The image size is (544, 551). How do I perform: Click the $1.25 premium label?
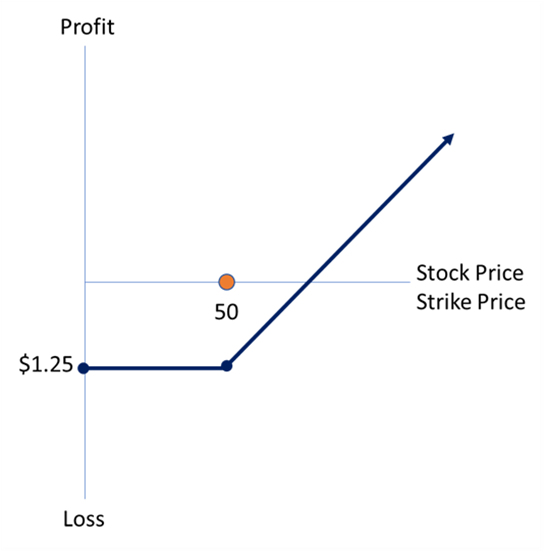point(46,364)
